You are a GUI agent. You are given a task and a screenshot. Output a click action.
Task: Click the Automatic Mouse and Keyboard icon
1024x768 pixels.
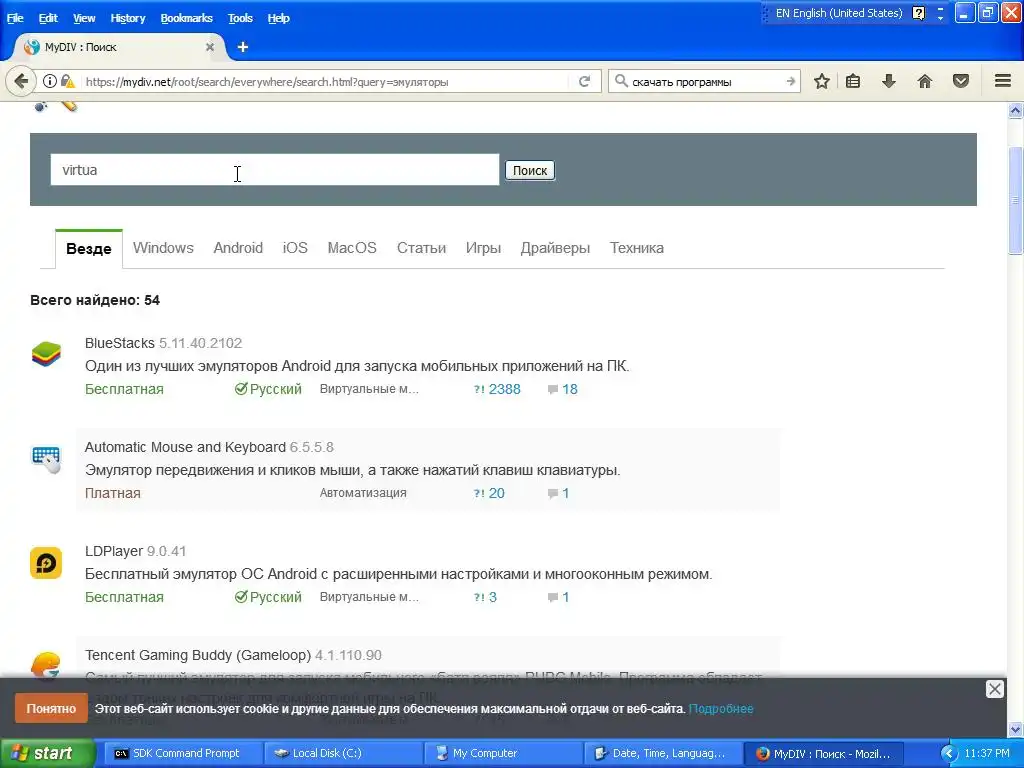pyautogui.click(x=46, y=459)
